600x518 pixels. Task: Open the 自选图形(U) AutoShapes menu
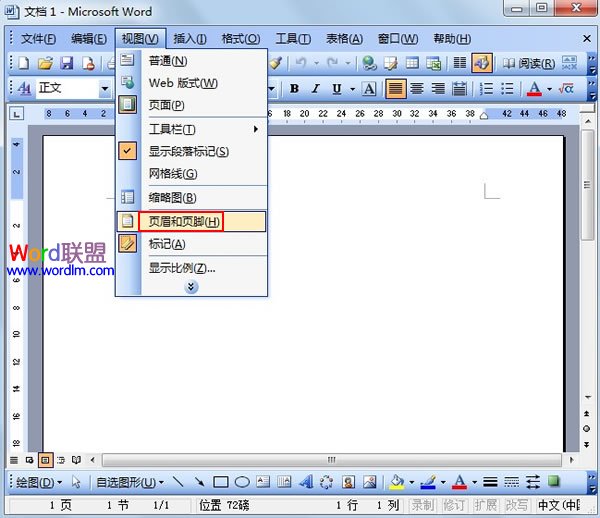(130, 482)
